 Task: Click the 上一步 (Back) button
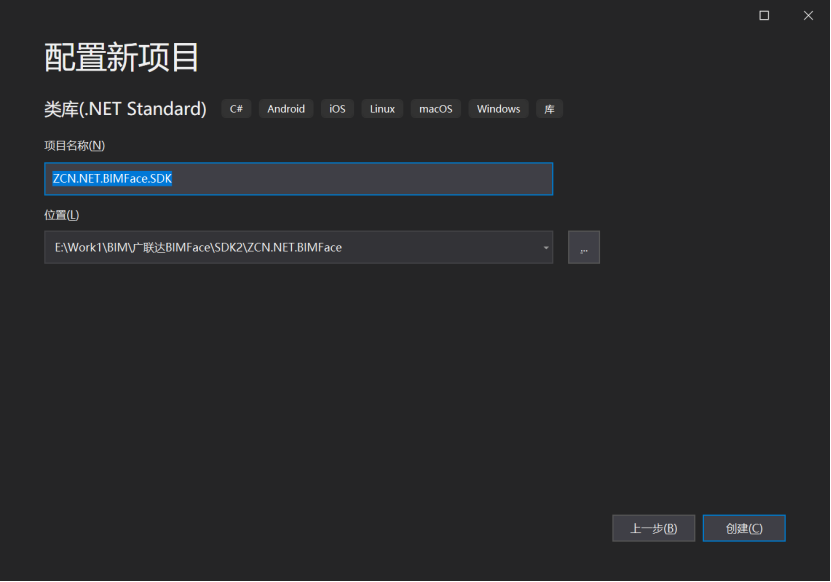(653, 528)
